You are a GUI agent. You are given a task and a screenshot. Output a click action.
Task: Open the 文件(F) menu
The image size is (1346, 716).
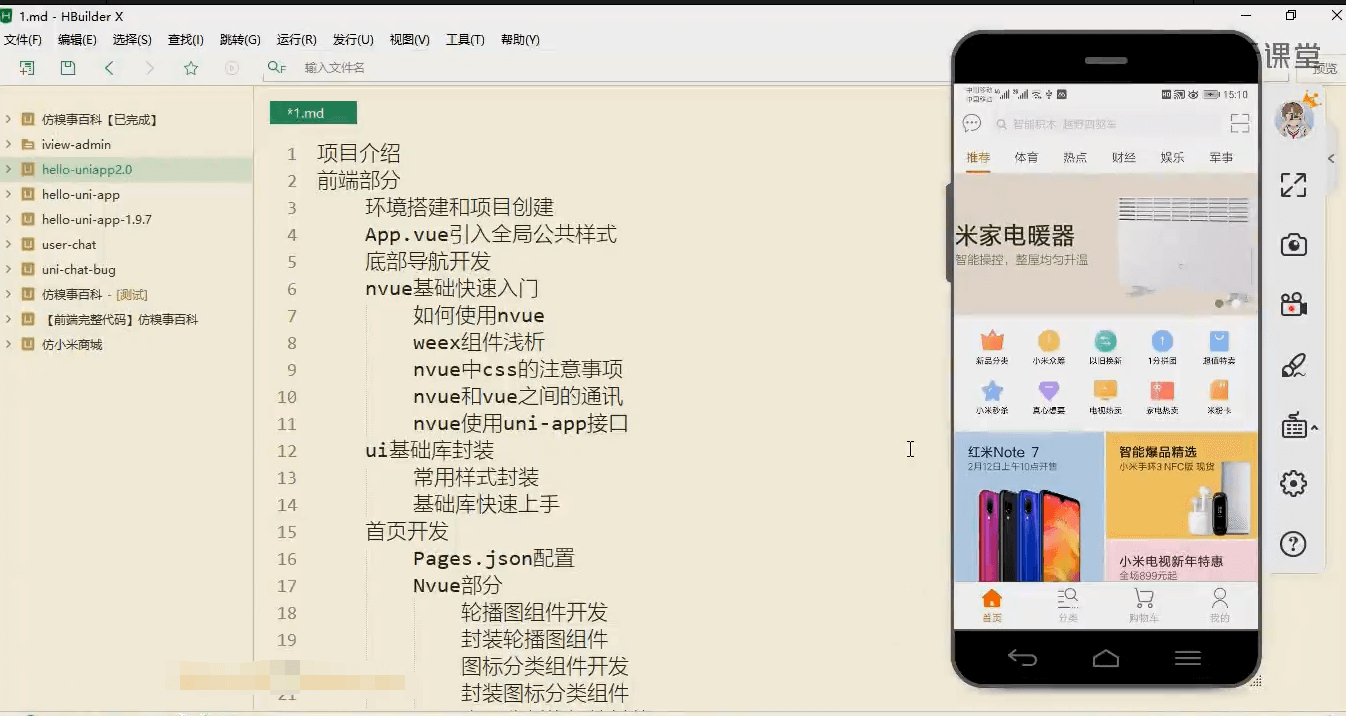pyautogui.click(x=23, y=40)
